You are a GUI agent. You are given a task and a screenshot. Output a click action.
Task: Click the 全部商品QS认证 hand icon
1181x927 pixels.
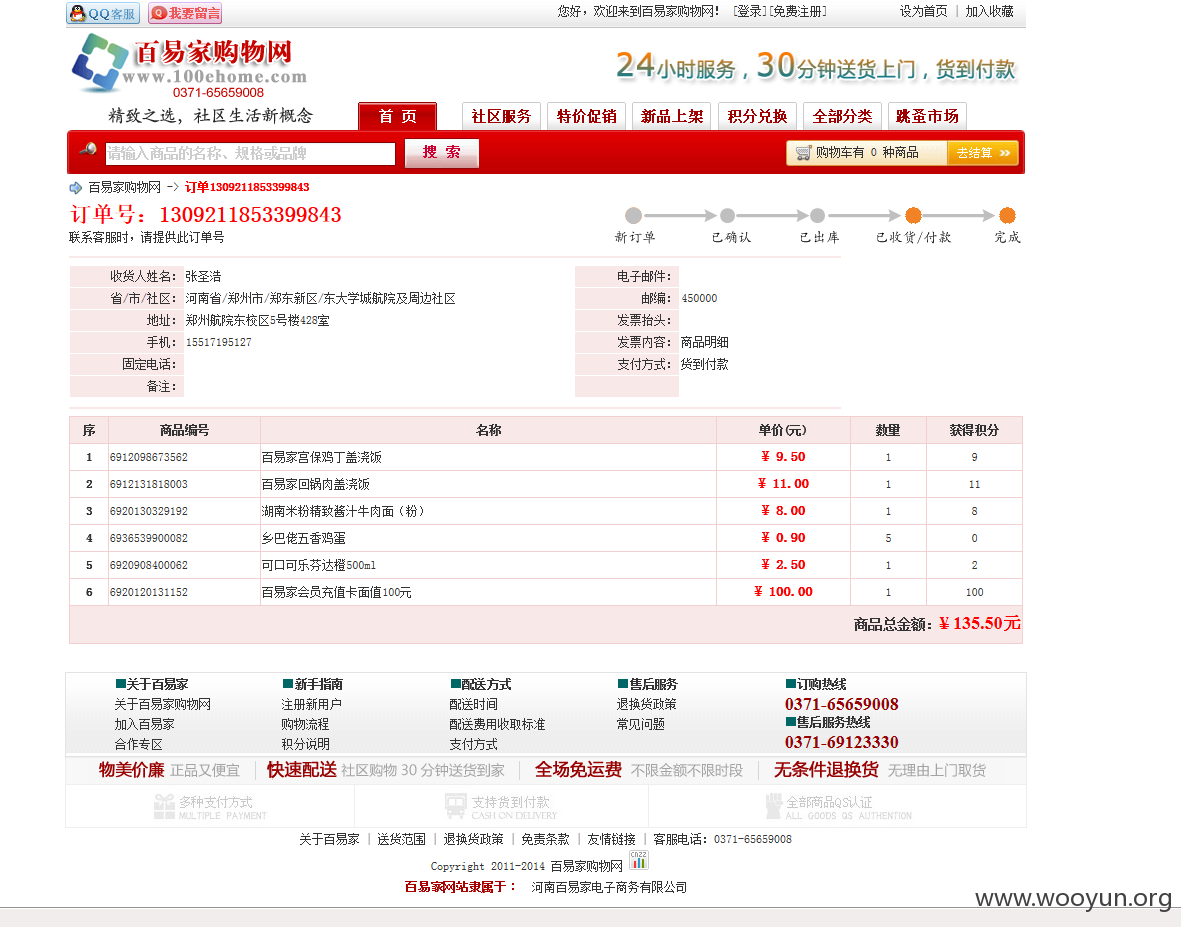(x=774, y=807)
